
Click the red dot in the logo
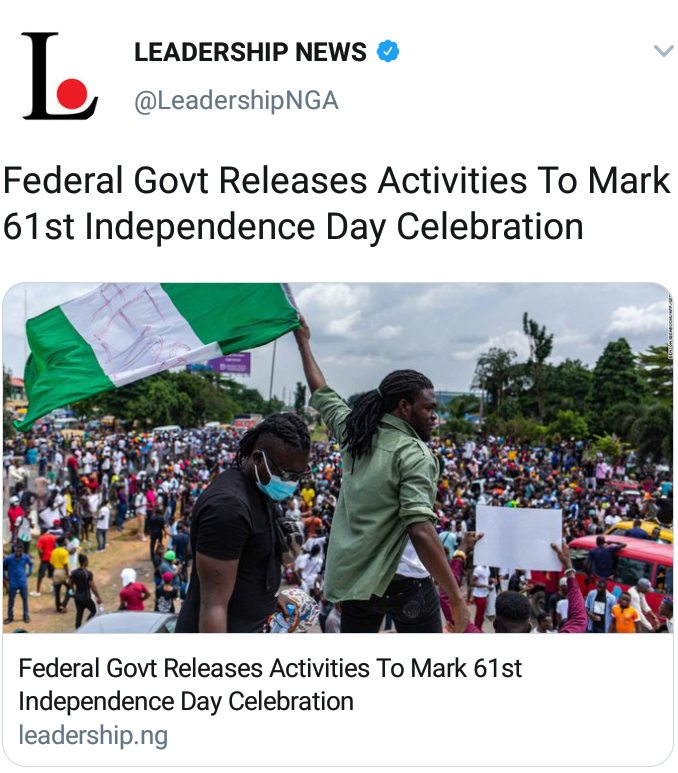72,93
